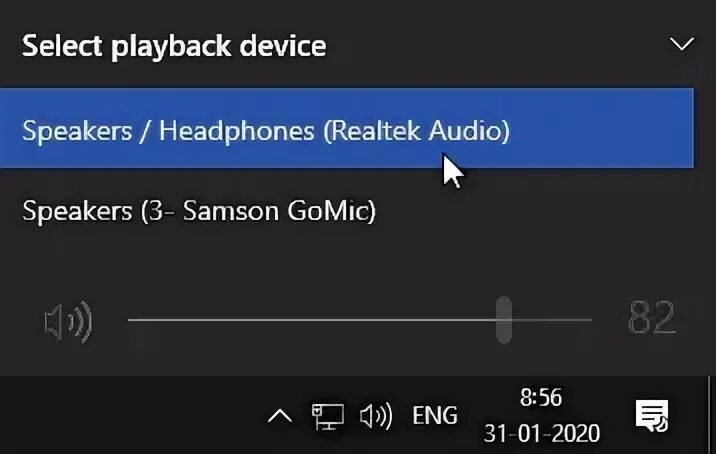This screenshot has height=454, width=716.
Task: Collapse the playback device list chevron
Action: click(x=682, y=44)
